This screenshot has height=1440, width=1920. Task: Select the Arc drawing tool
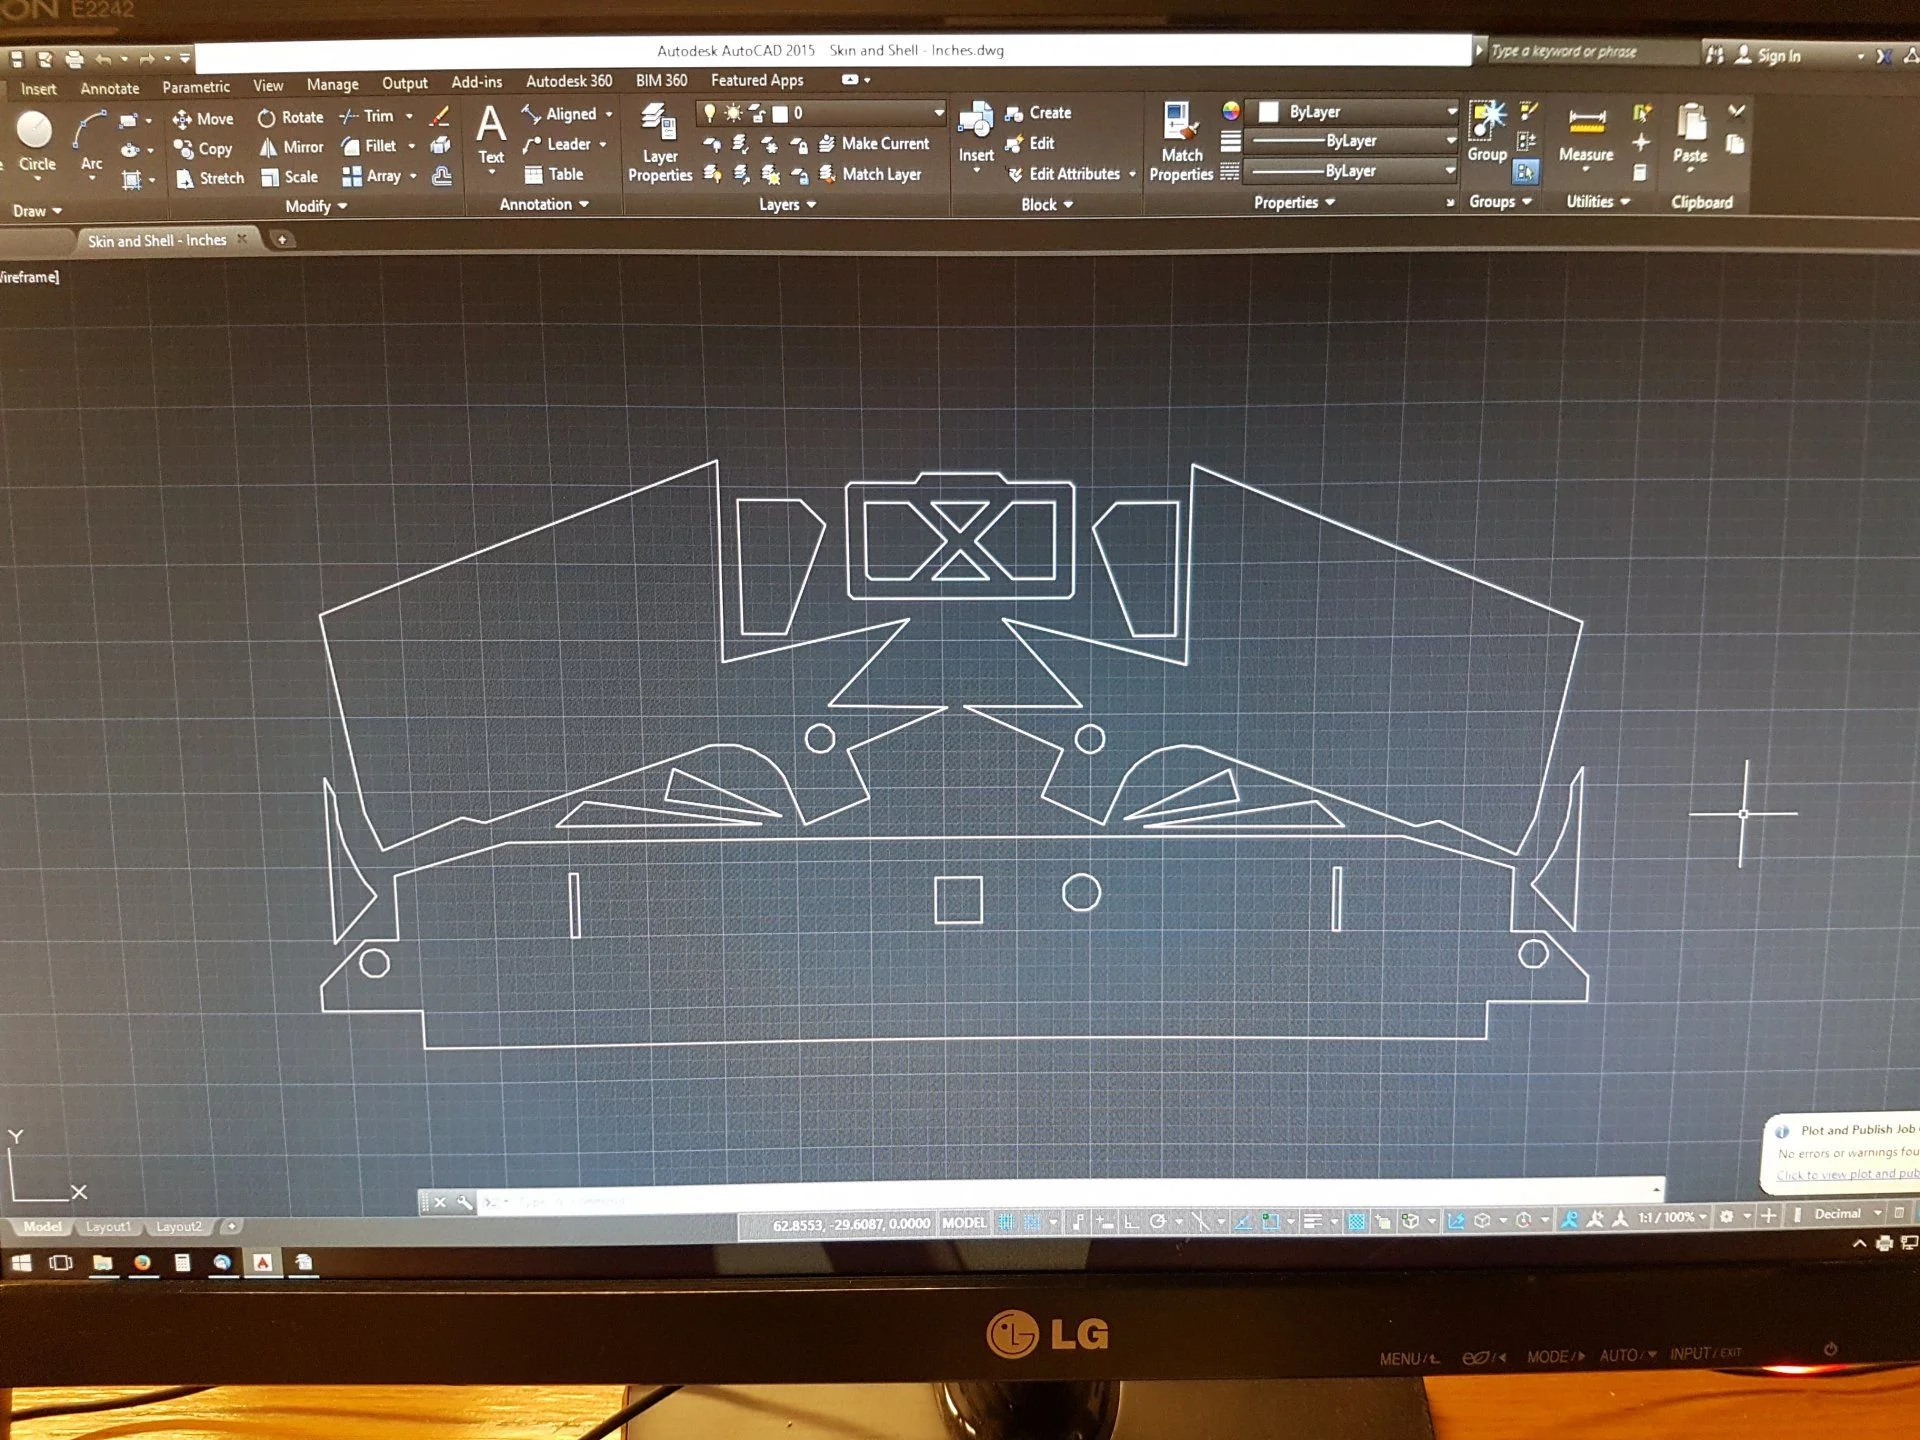[91, 142]
